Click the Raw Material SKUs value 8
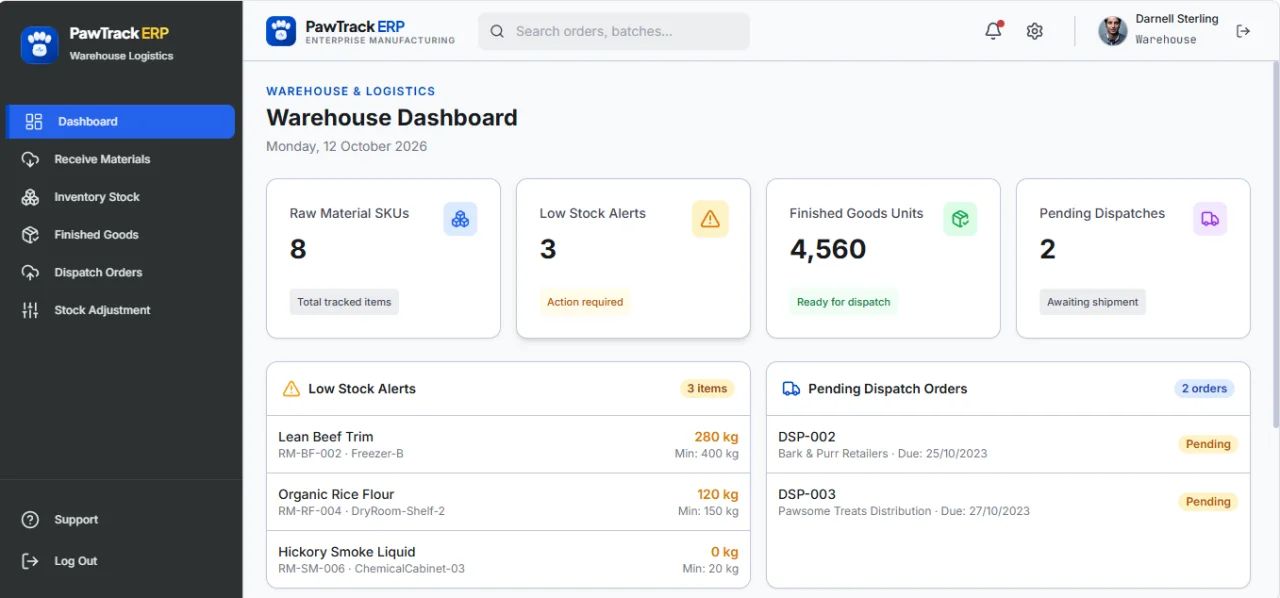 pyautogui.click(x=298, y=249)
